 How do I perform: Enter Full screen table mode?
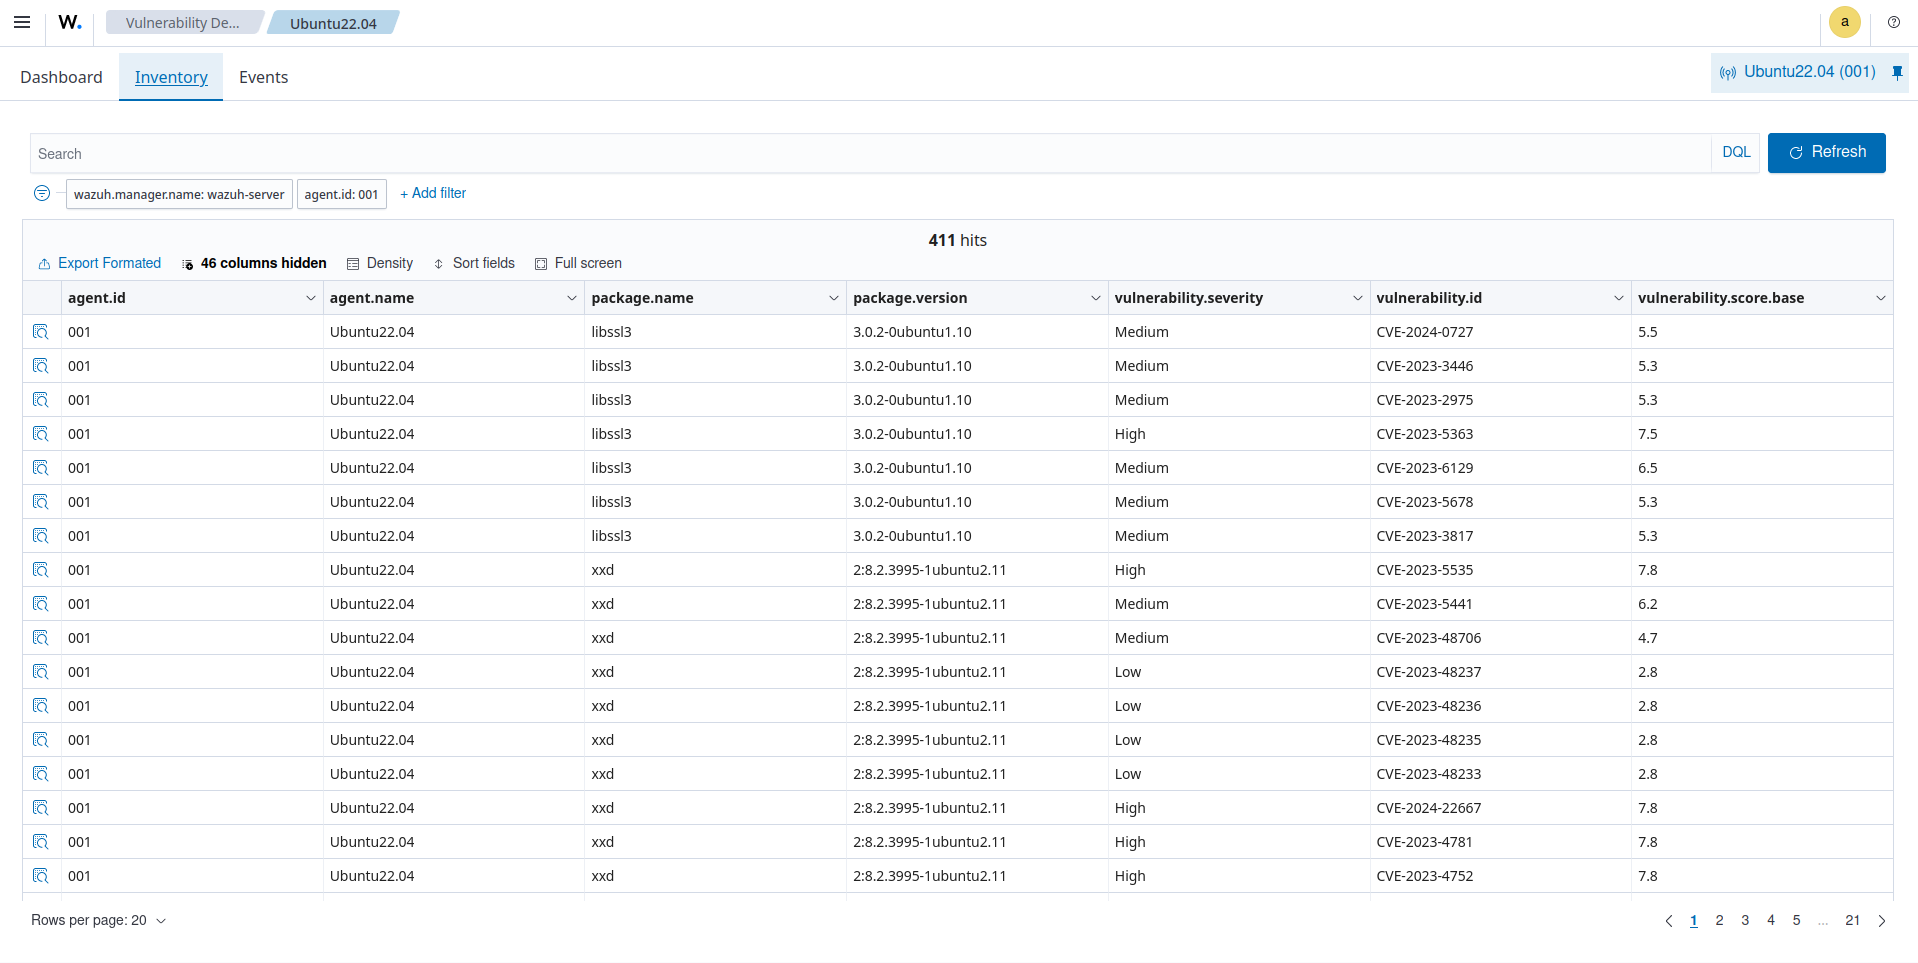tap(578, 263)
